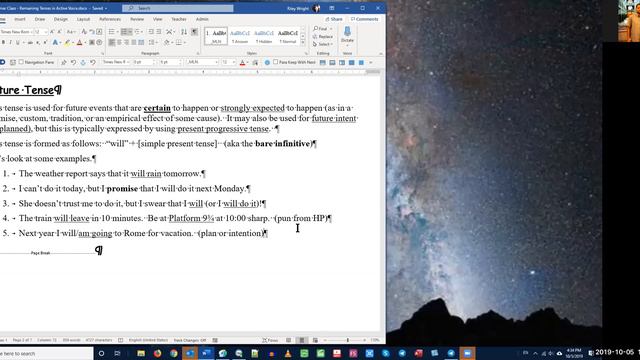Open the Draw tab
This screenshot has width=640, height=360.
pyautogui.click(x=40, y=19)
